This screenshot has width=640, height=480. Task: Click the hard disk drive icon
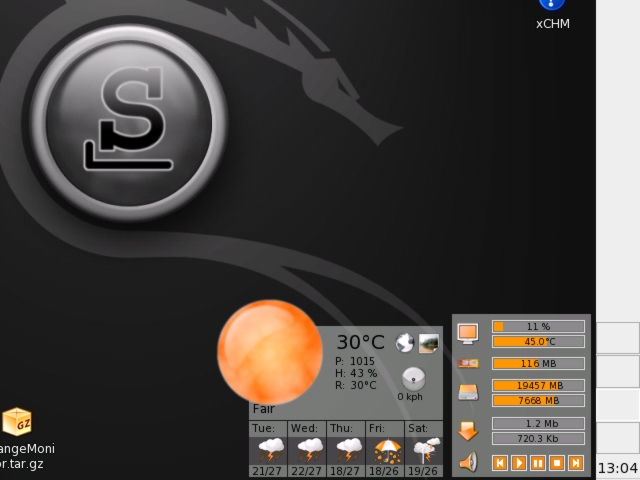coord(468,392)
